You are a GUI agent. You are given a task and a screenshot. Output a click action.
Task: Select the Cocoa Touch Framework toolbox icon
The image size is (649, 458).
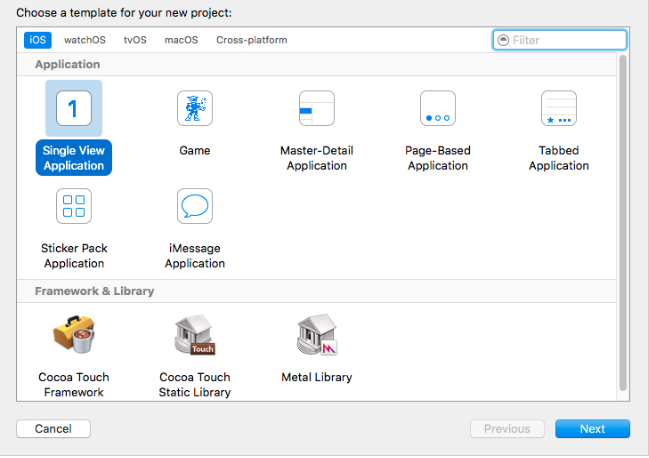[x=74, y=336]
